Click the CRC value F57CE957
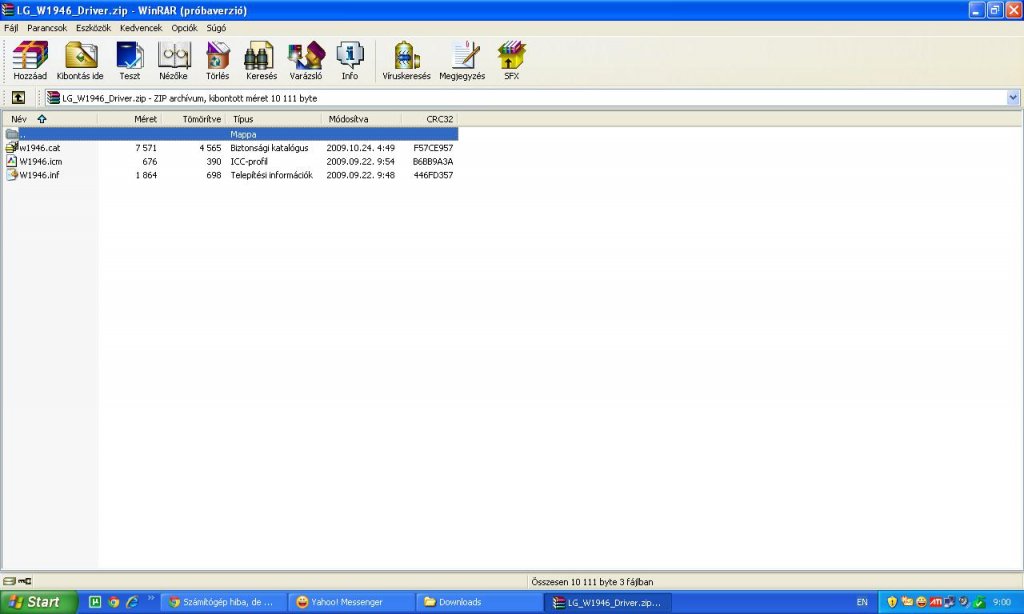 pyautogui.click(x=433, y=148)
